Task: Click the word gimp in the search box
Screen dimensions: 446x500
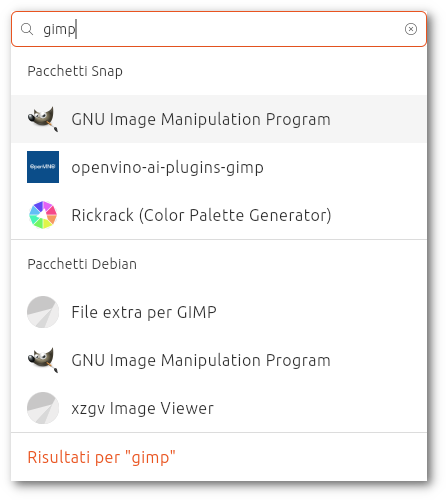Action: click(60, 30)
